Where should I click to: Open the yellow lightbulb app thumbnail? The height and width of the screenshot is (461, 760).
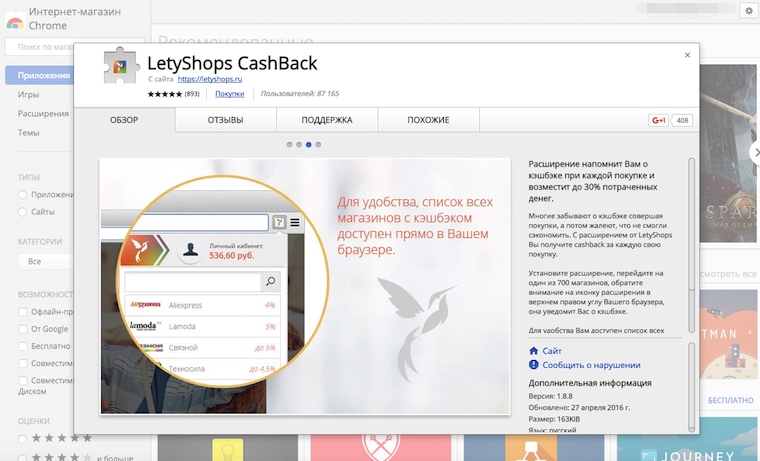point(228,448)
